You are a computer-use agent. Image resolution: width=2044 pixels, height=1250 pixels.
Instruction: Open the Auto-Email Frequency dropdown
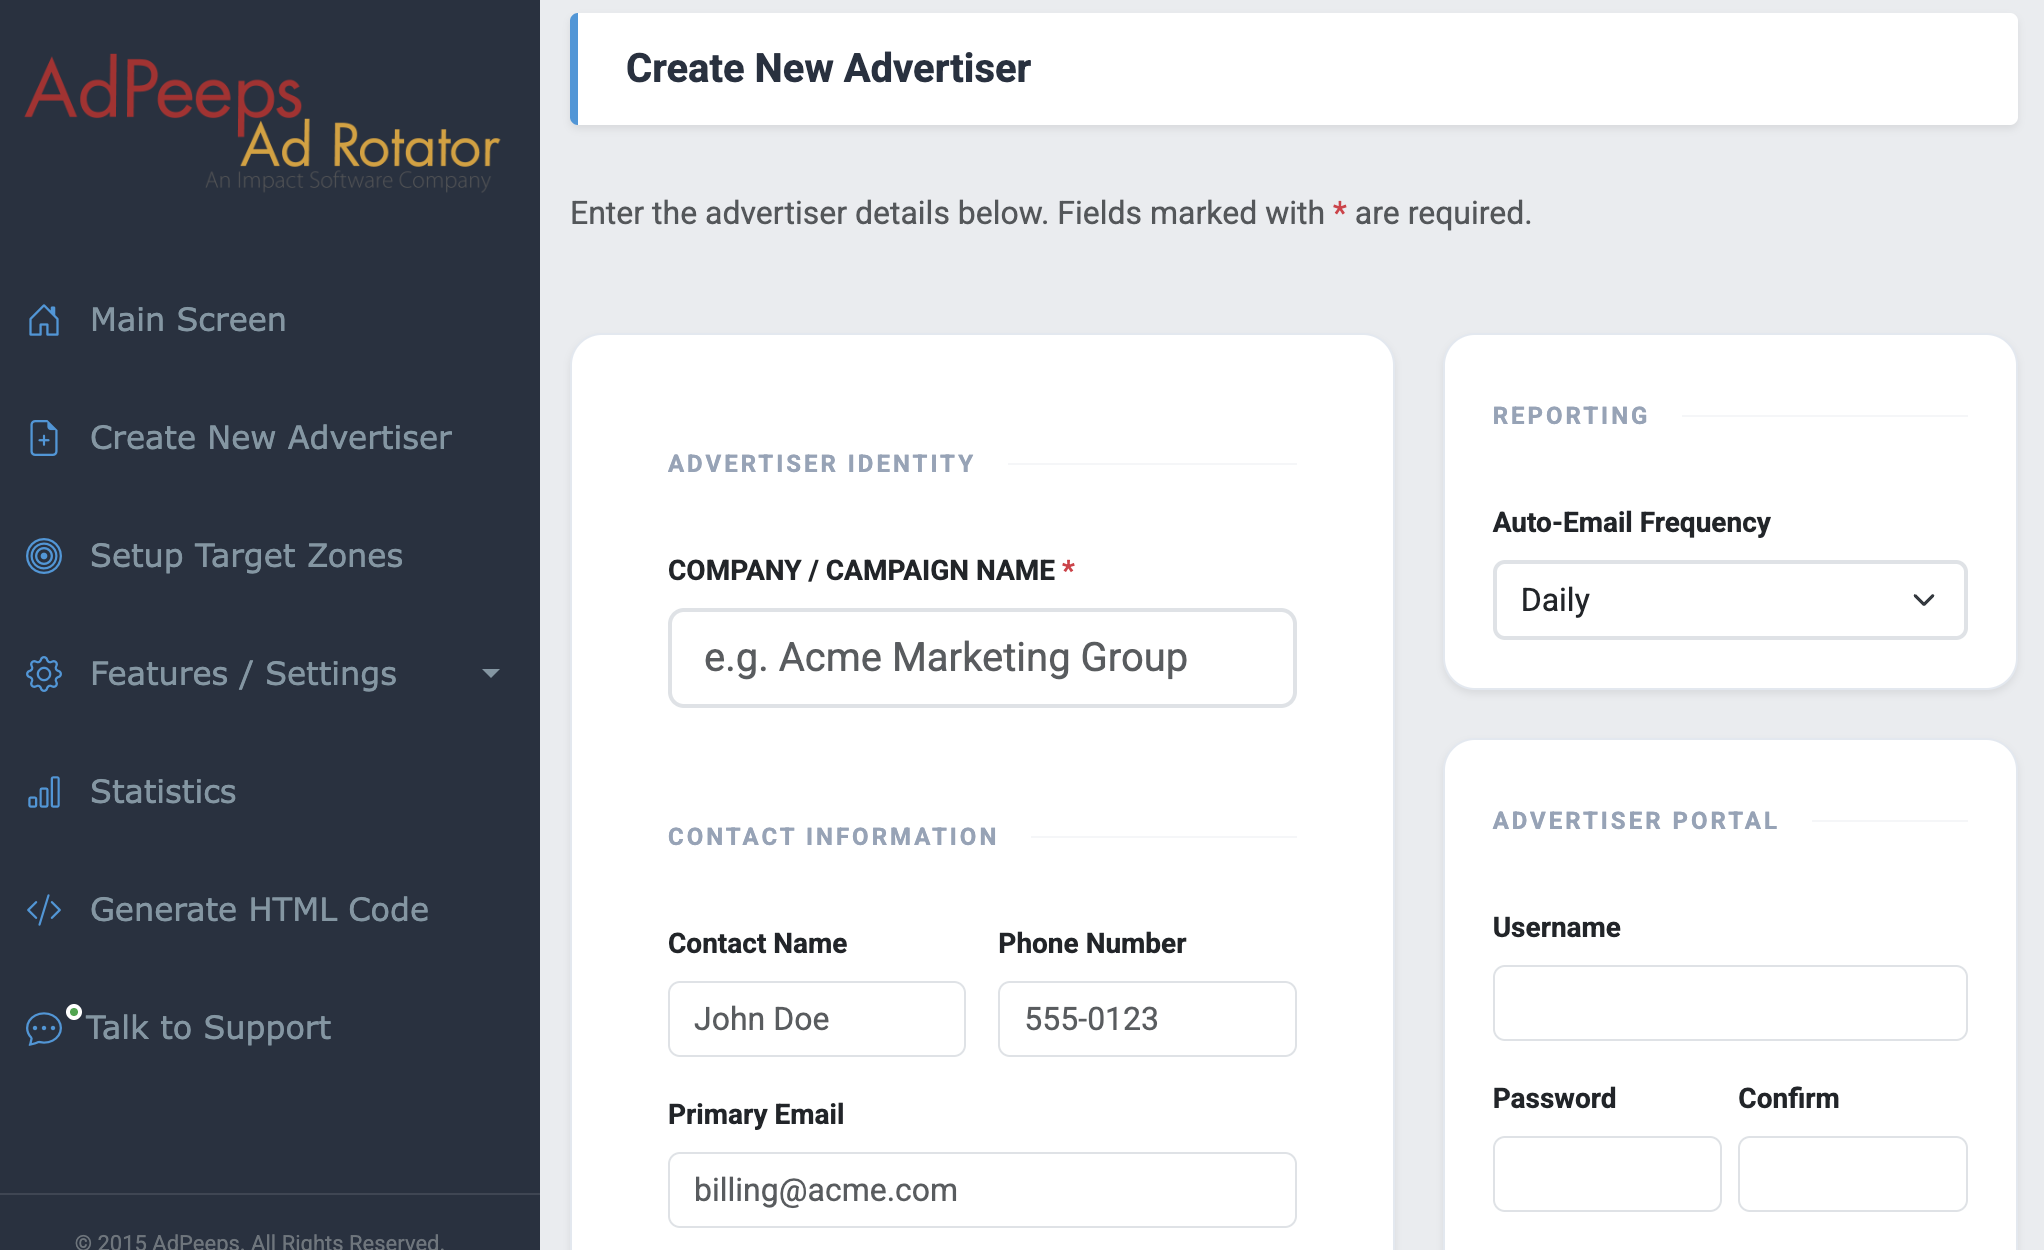1728,600
